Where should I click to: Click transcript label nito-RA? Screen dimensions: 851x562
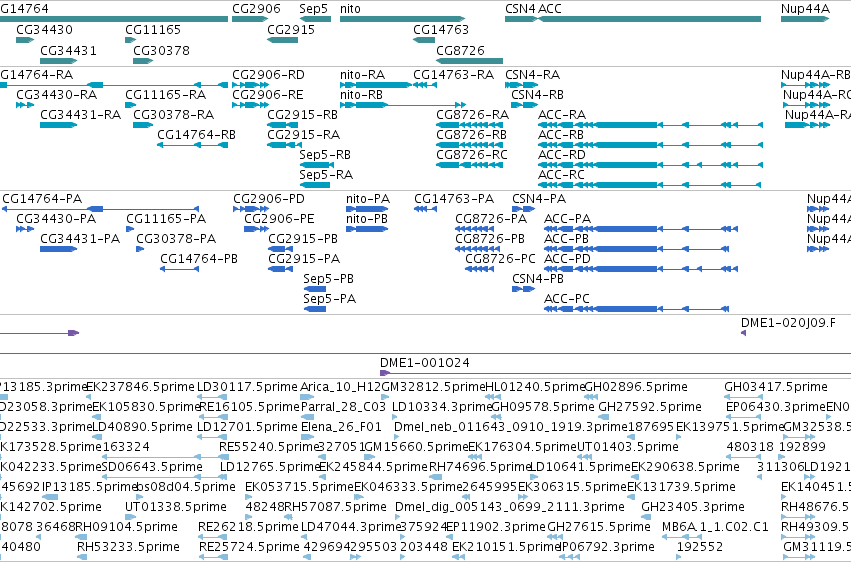[363, 74]
